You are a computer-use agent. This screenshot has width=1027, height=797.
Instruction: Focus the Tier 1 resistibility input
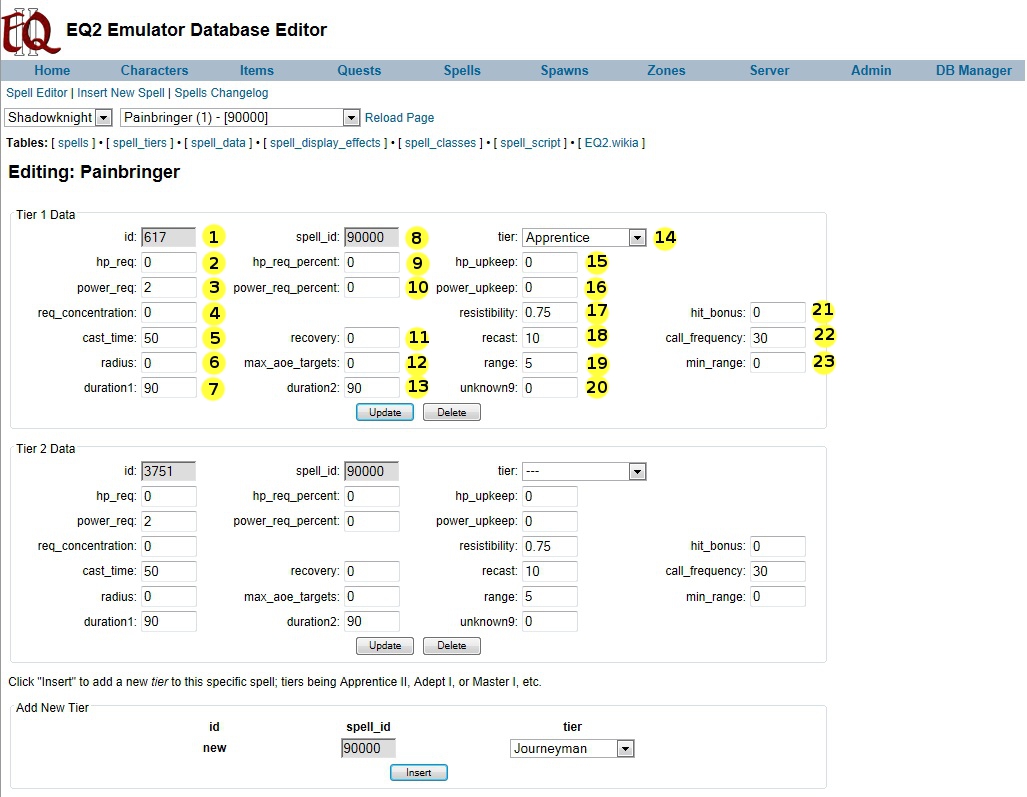tap(549, 312)
